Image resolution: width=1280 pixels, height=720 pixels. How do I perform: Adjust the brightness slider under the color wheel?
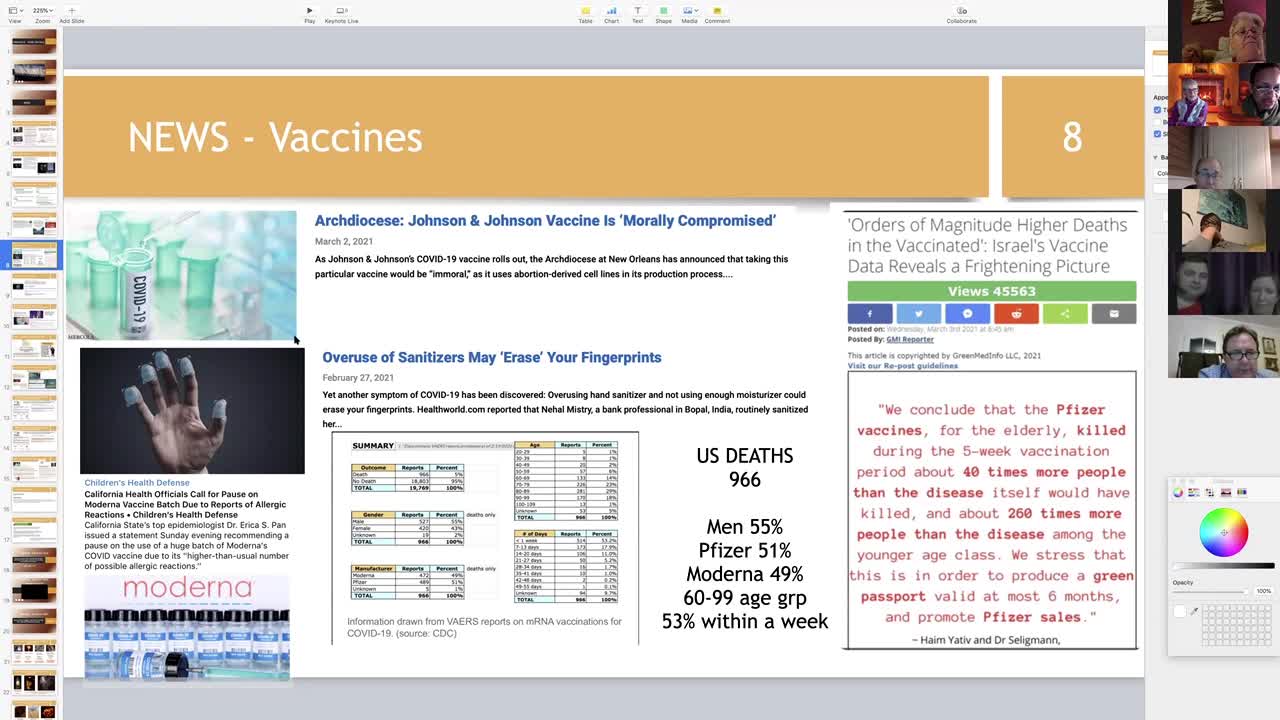[1224, 567]
